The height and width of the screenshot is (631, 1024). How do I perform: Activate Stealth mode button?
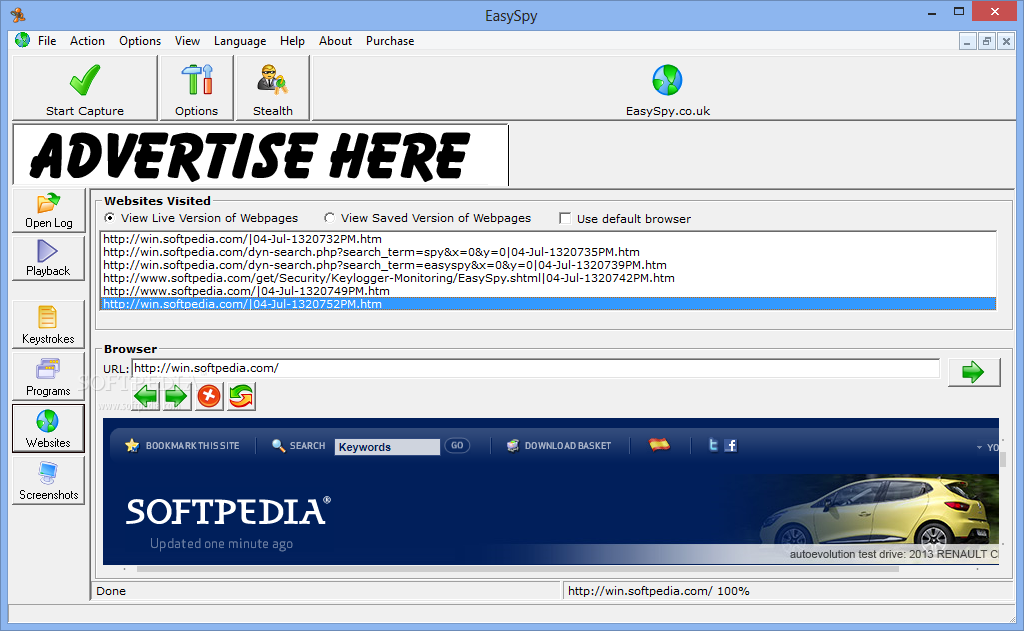(x=273, y=88)
